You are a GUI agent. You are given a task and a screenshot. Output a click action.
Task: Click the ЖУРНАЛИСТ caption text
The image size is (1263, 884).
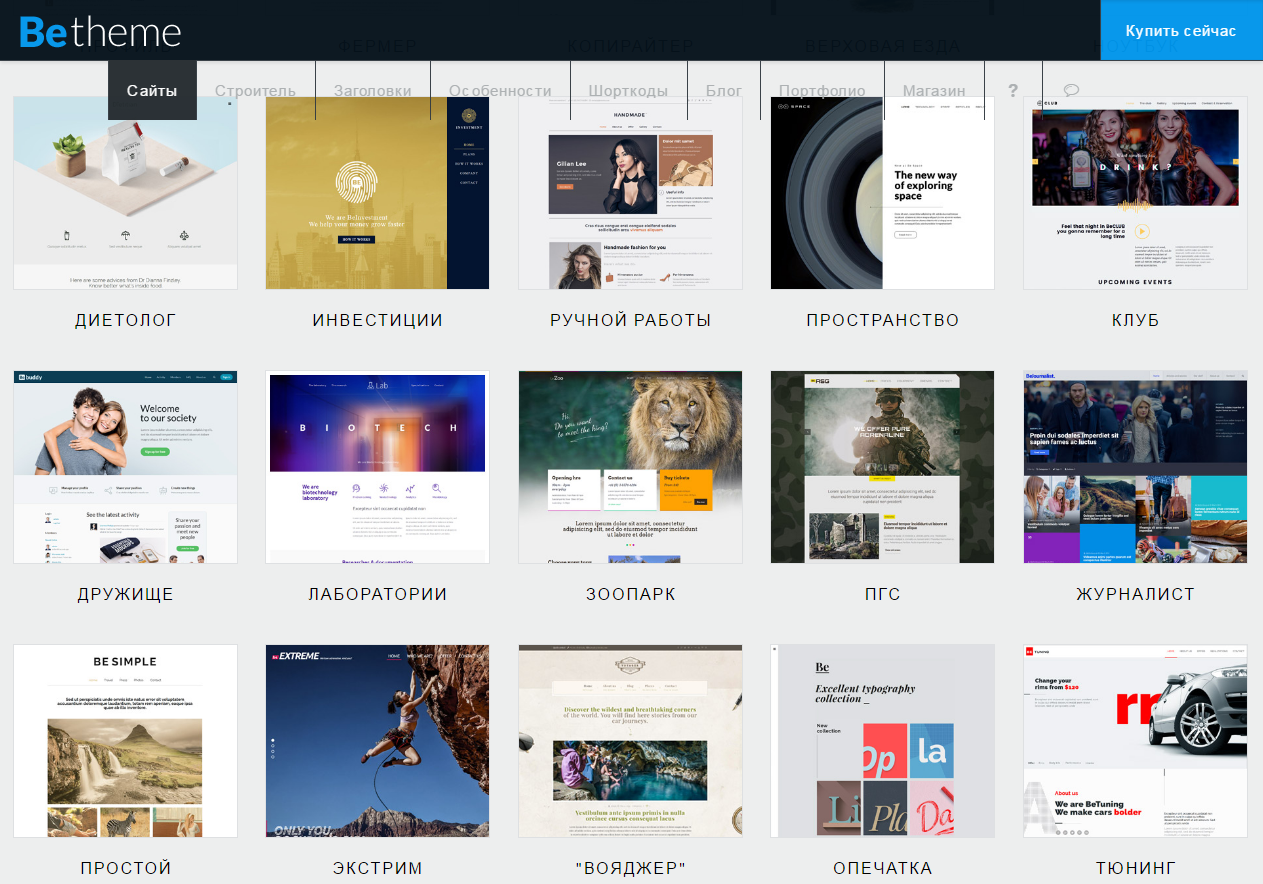[1136, 594]
